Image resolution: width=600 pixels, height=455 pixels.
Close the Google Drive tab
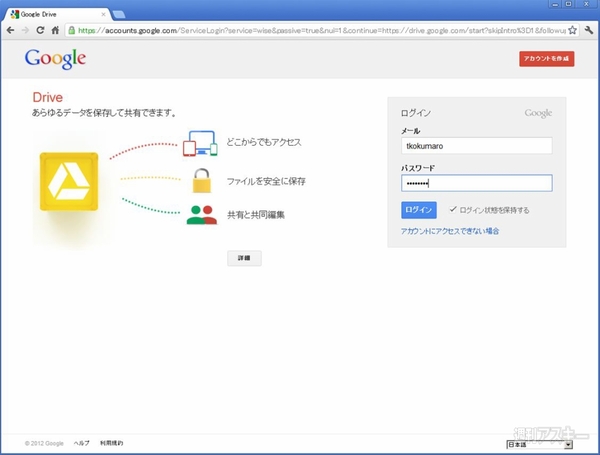tap(103, 15)
